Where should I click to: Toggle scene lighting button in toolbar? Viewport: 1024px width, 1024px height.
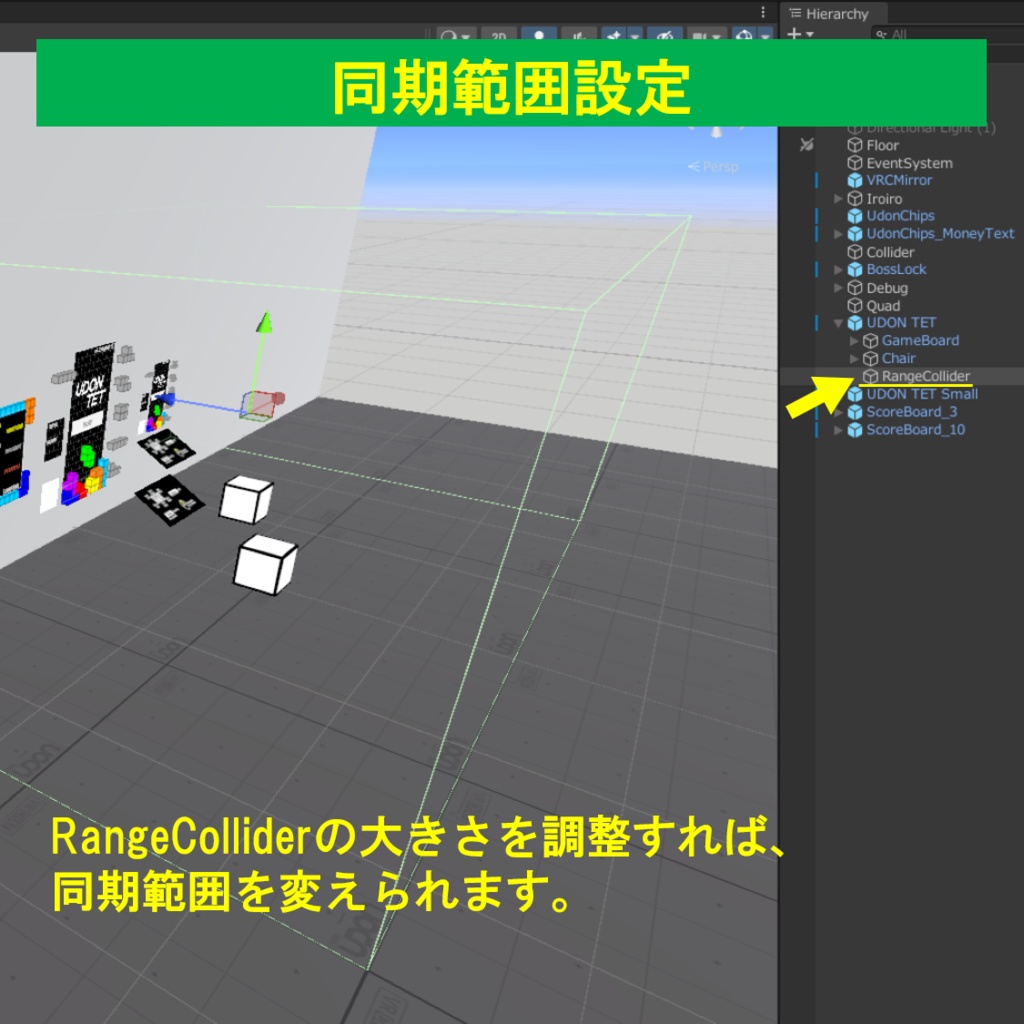tap(539, 34)
